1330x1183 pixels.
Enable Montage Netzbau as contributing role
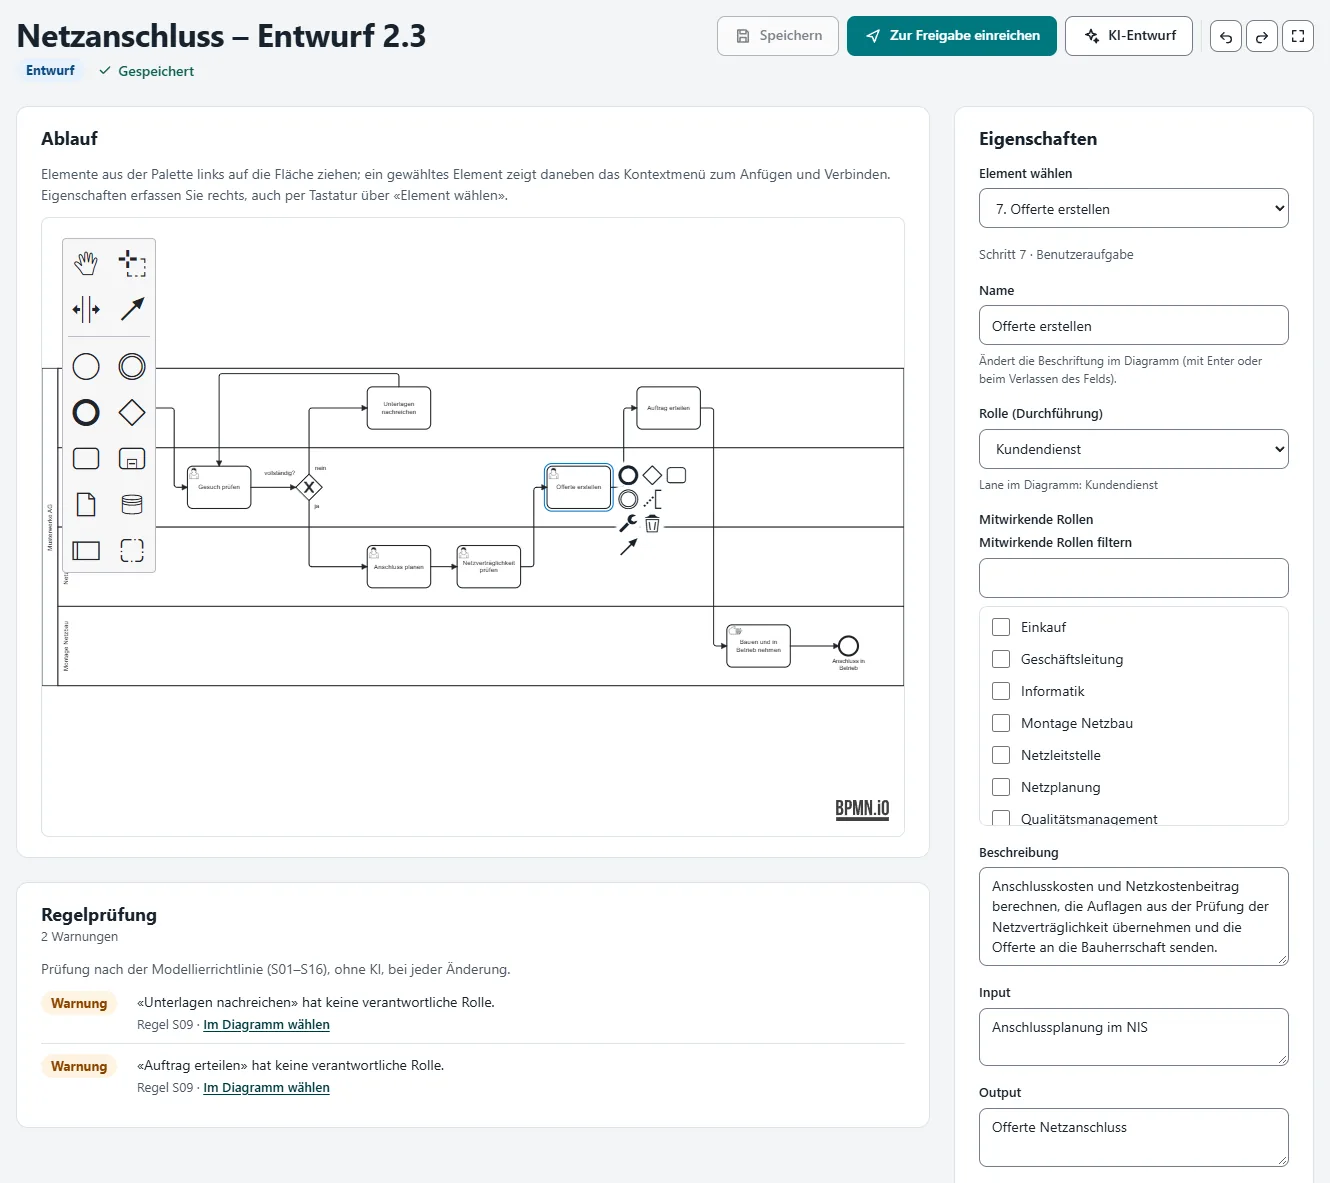(x=1001, y=723)
